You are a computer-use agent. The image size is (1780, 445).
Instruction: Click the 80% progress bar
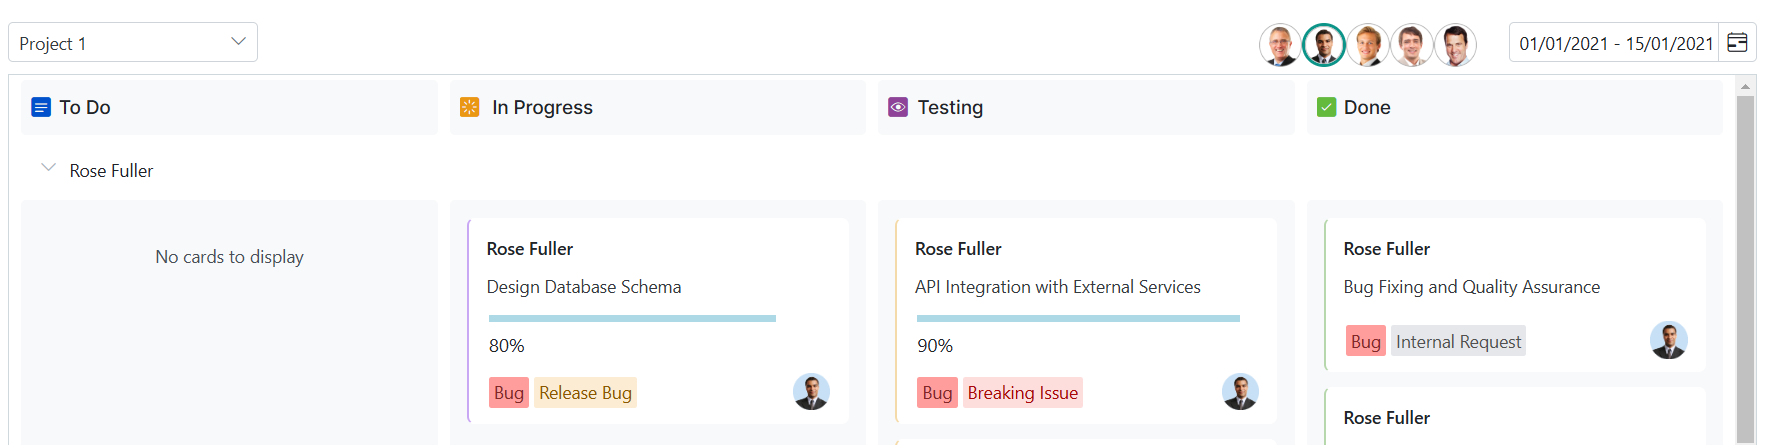click(x=632, y=318)
